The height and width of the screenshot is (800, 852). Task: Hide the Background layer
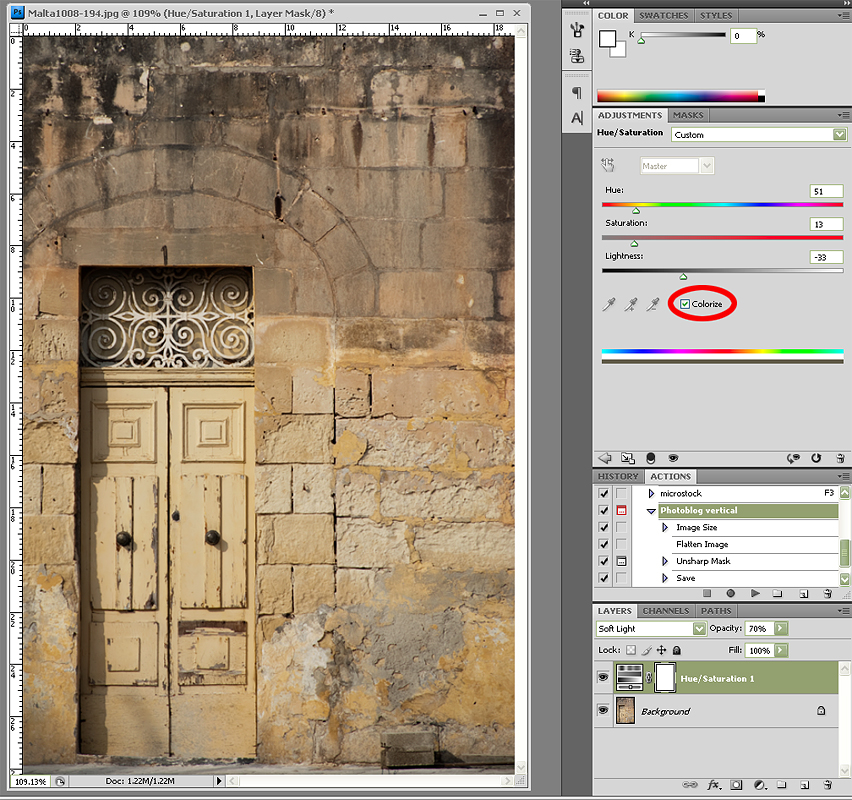tap(603, 711)
